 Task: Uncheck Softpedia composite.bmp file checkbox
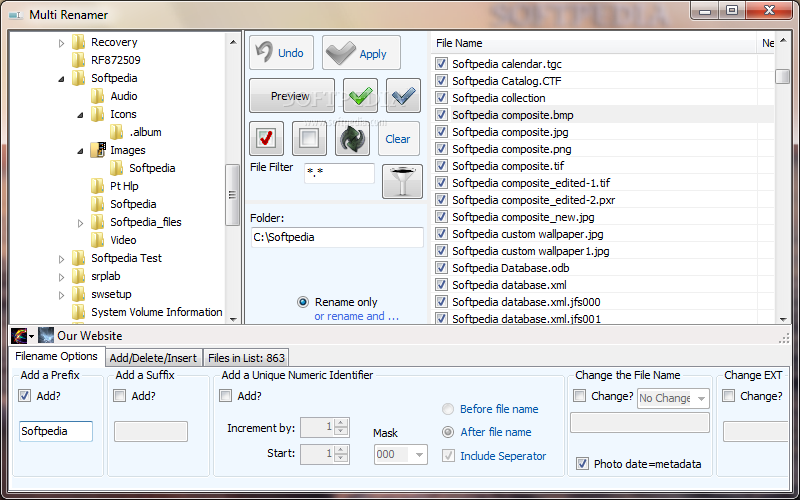click(441, 115)
